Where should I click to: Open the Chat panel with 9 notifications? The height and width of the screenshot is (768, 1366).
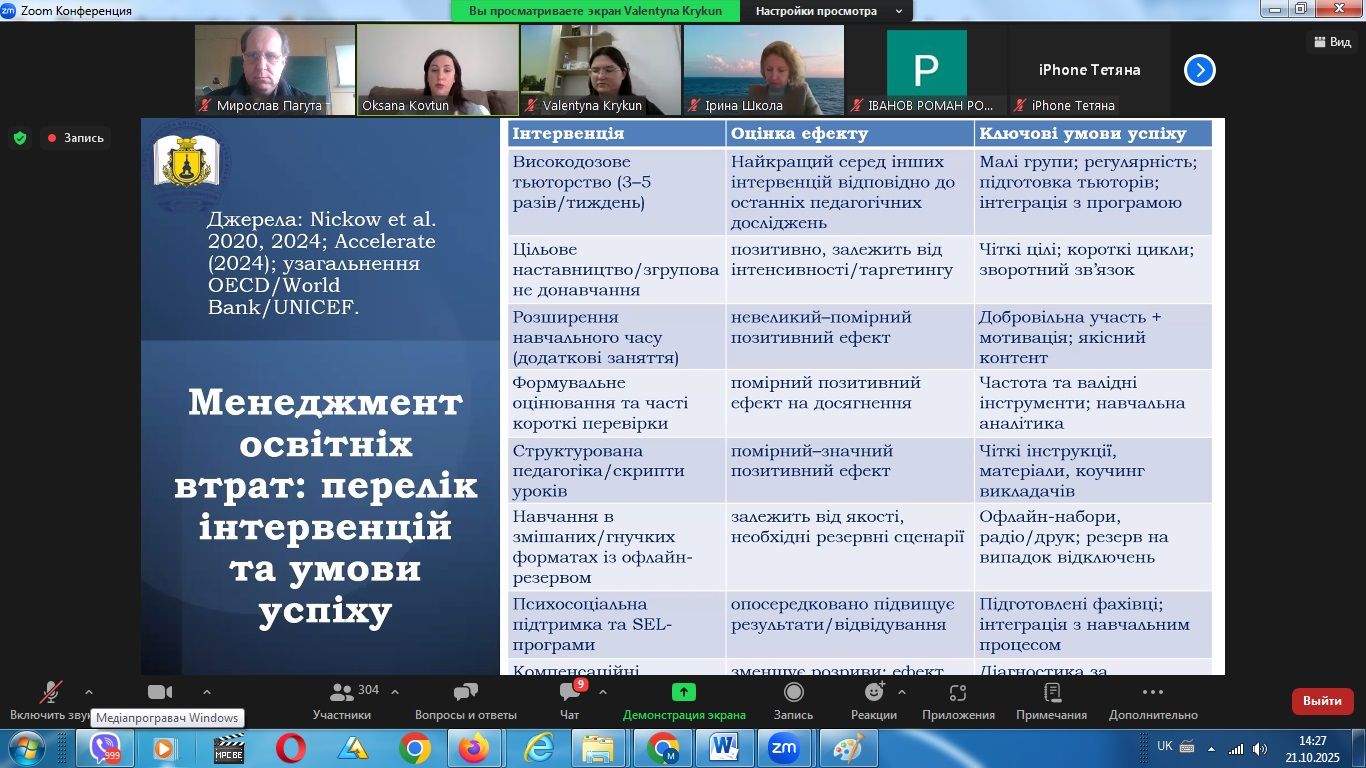[570, 693]
